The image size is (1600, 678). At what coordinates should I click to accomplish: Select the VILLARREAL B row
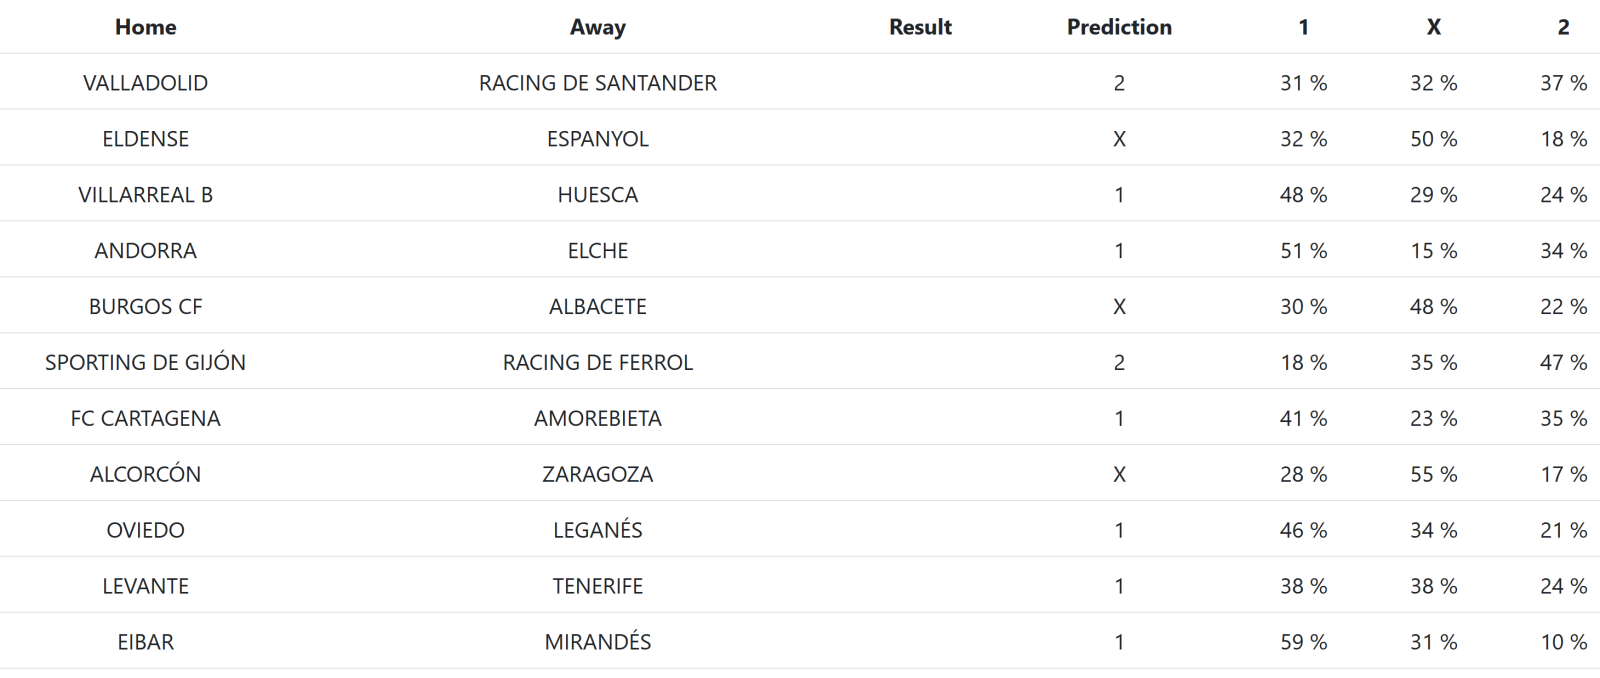146,195
